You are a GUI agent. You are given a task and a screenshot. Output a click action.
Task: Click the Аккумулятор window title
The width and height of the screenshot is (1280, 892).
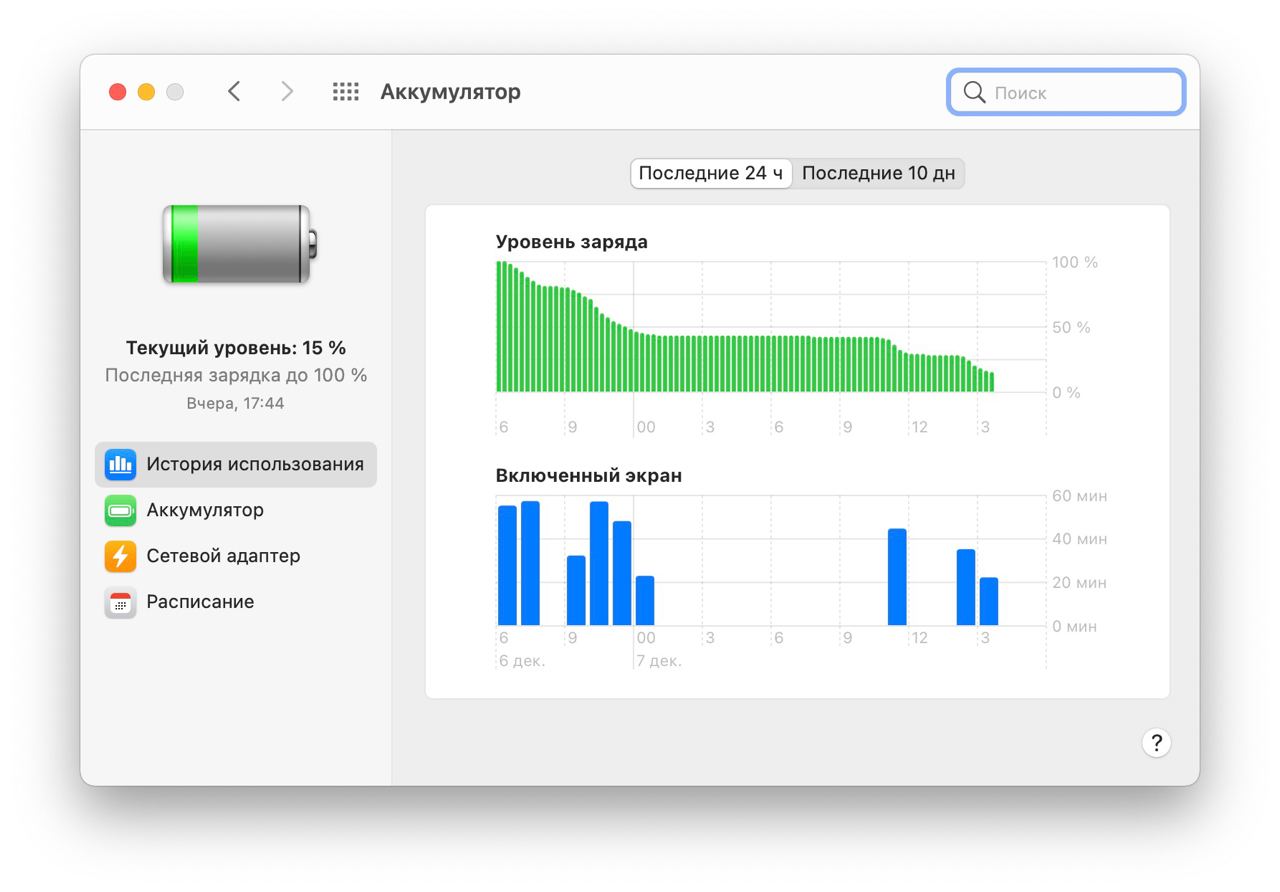(450, 92)
